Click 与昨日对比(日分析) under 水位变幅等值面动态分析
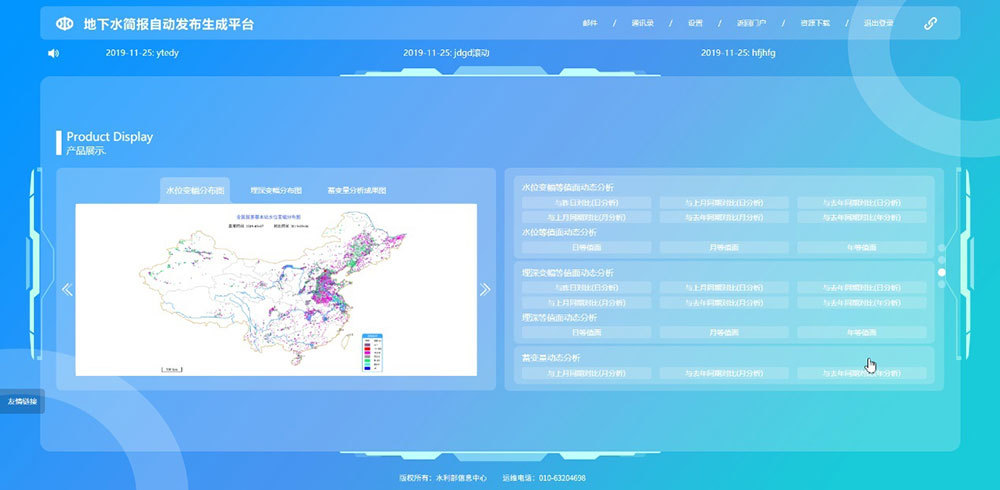 coord(587,202)
